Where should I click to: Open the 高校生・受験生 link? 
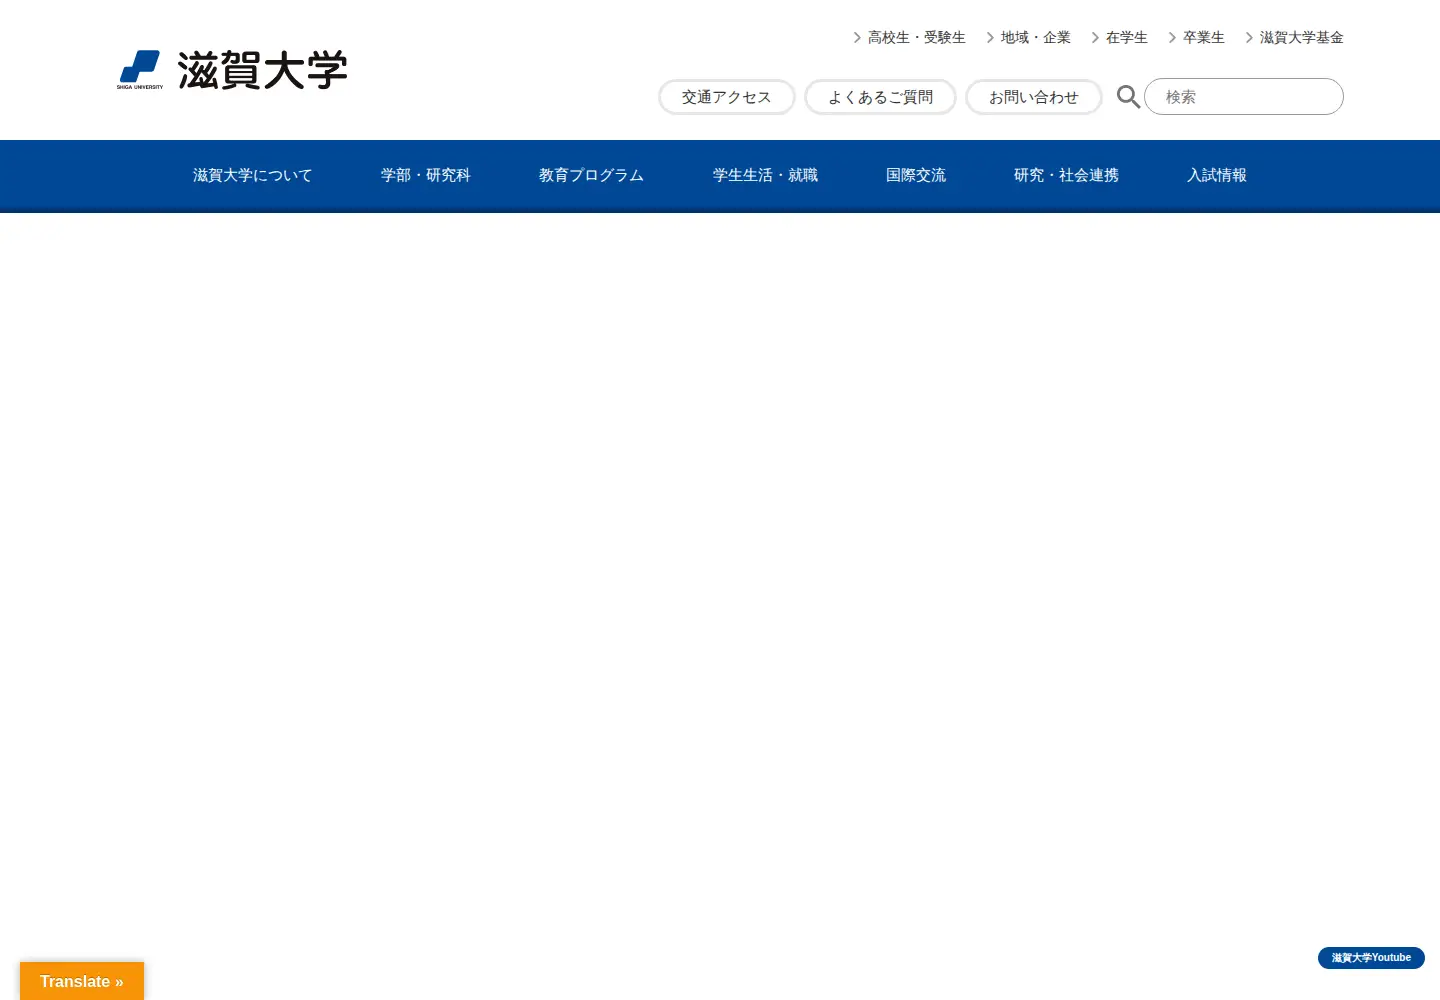pyautogui.click(x=909, y=37)
